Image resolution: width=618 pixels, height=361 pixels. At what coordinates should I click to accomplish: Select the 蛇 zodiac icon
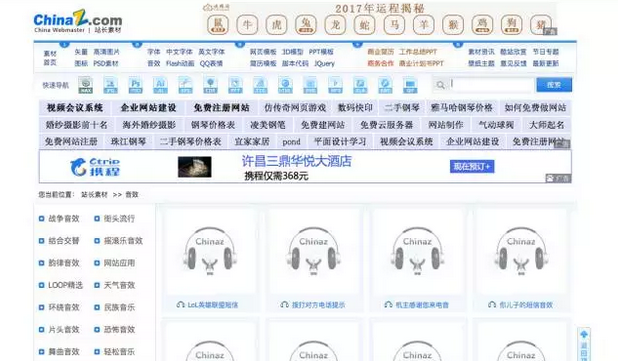[x=365, y=25]
